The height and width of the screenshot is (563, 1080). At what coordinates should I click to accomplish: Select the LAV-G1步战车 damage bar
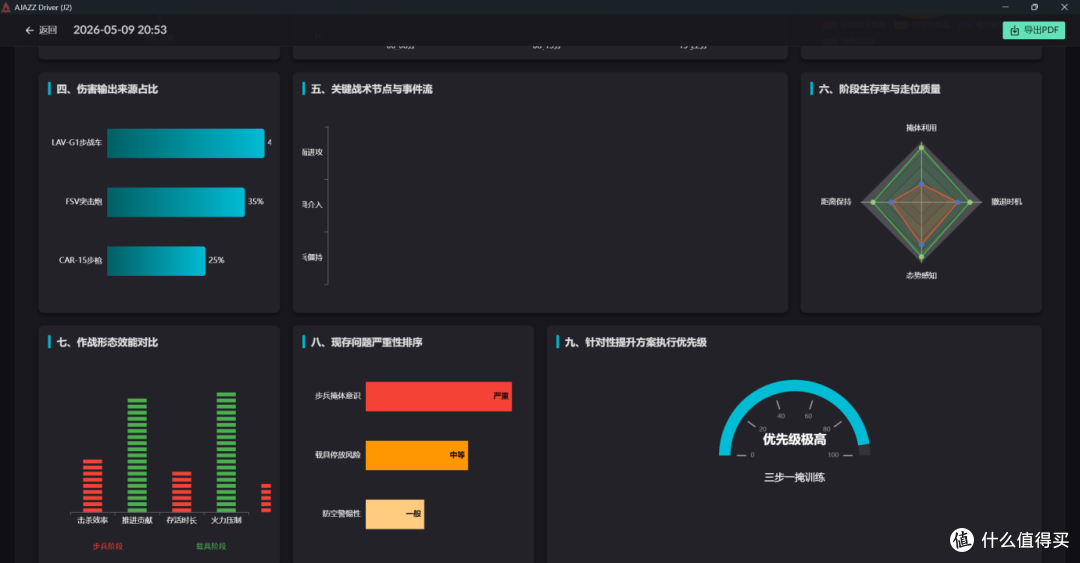point(185,143)
